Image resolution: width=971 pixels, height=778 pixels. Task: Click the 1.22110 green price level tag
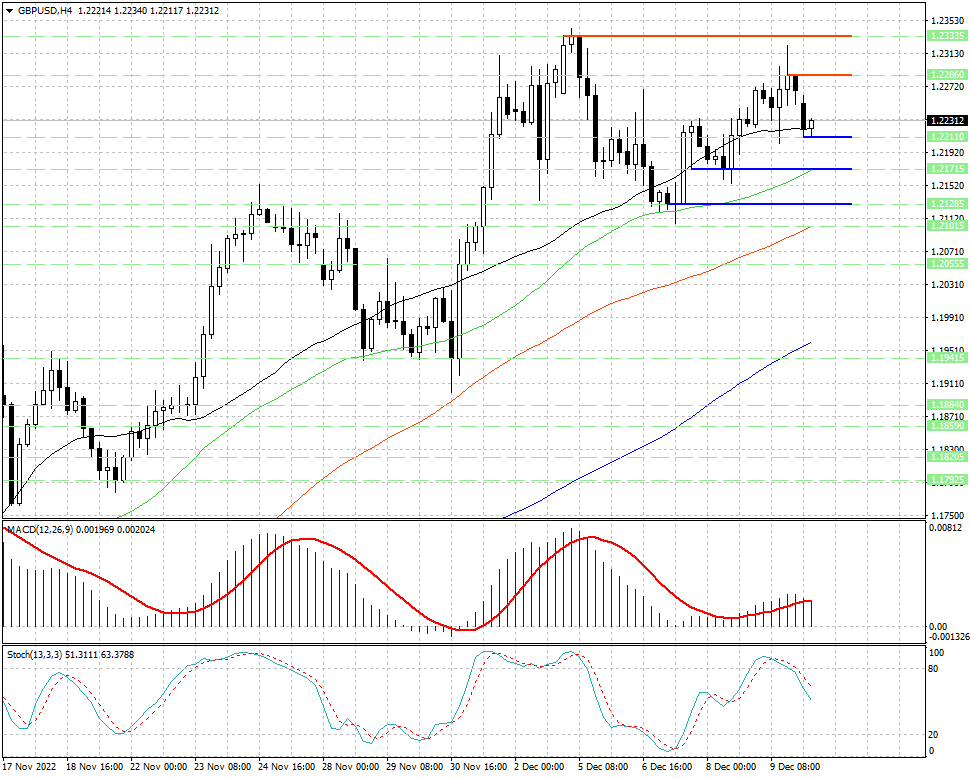947,136
